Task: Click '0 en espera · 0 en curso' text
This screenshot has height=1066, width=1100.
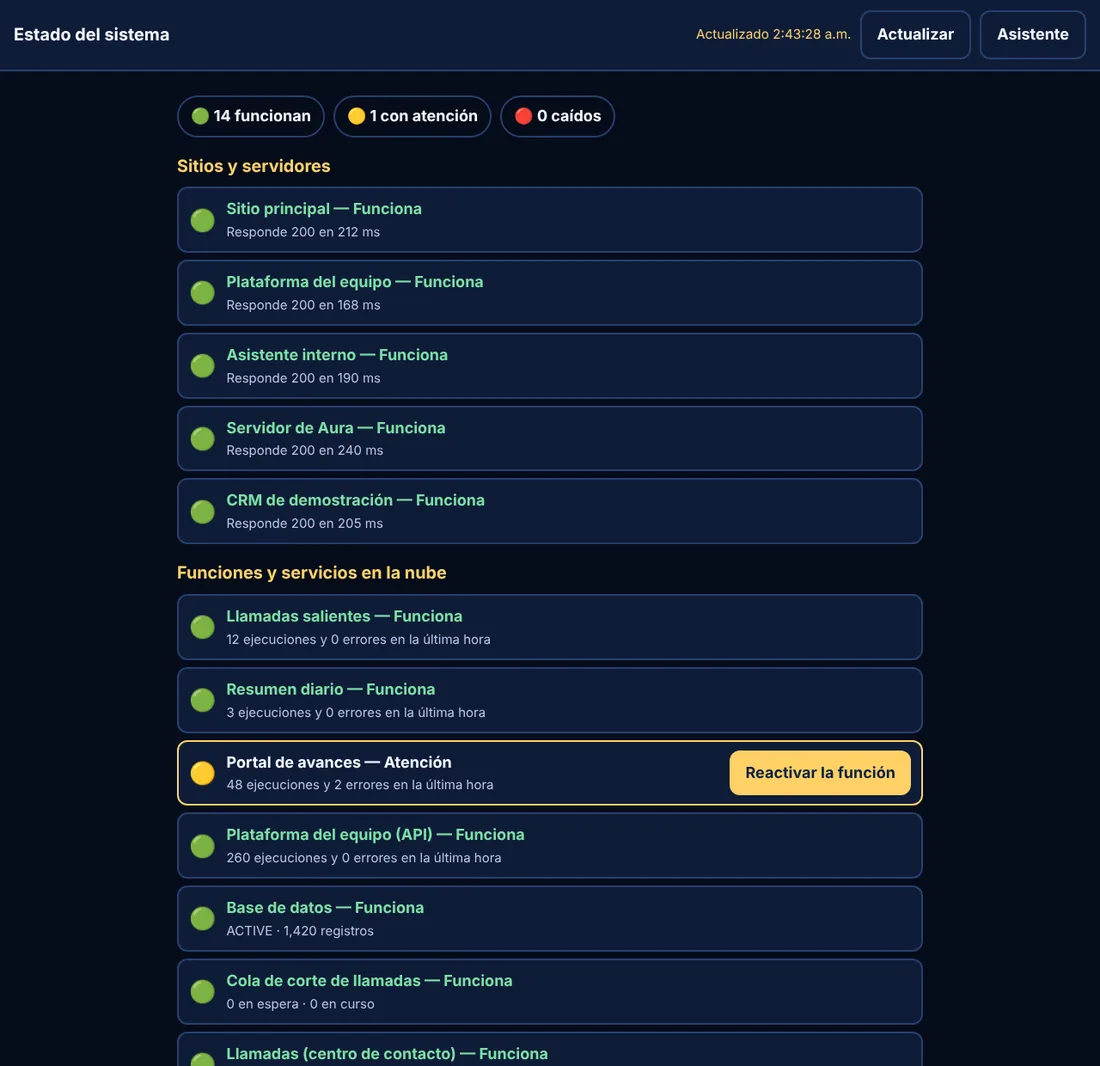Action: (300, 1004)
